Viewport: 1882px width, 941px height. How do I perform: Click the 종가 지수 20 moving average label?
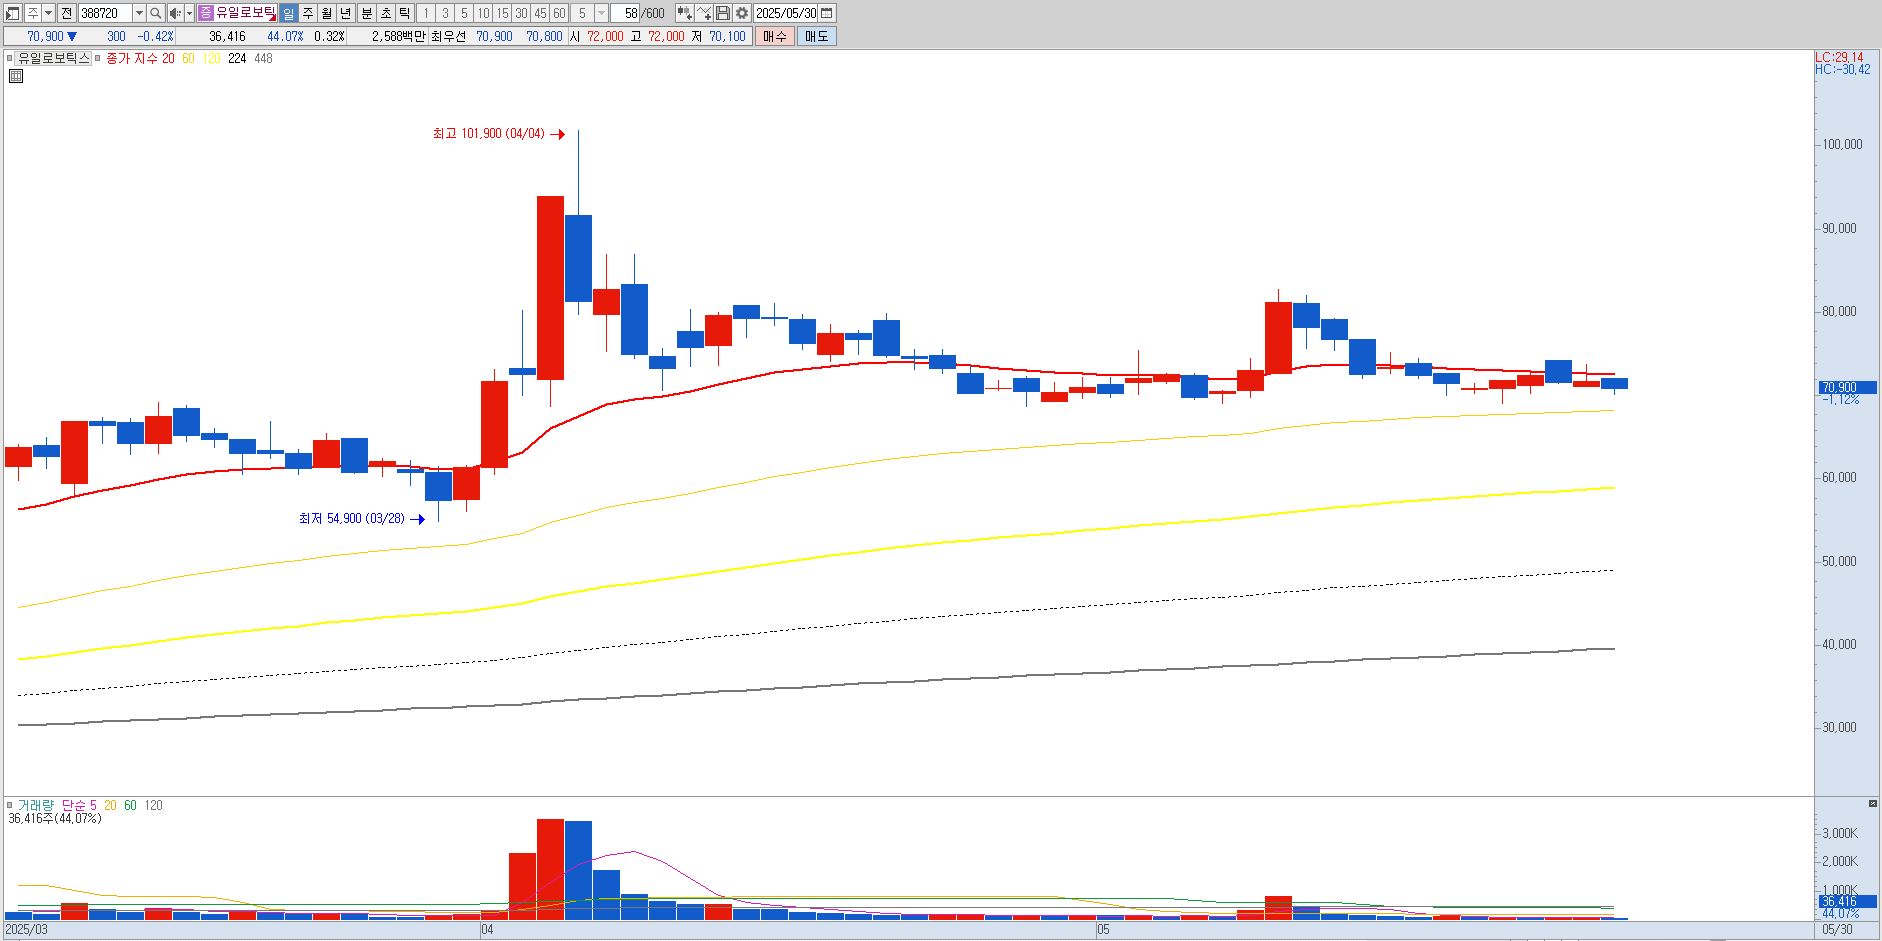(140, 59)
